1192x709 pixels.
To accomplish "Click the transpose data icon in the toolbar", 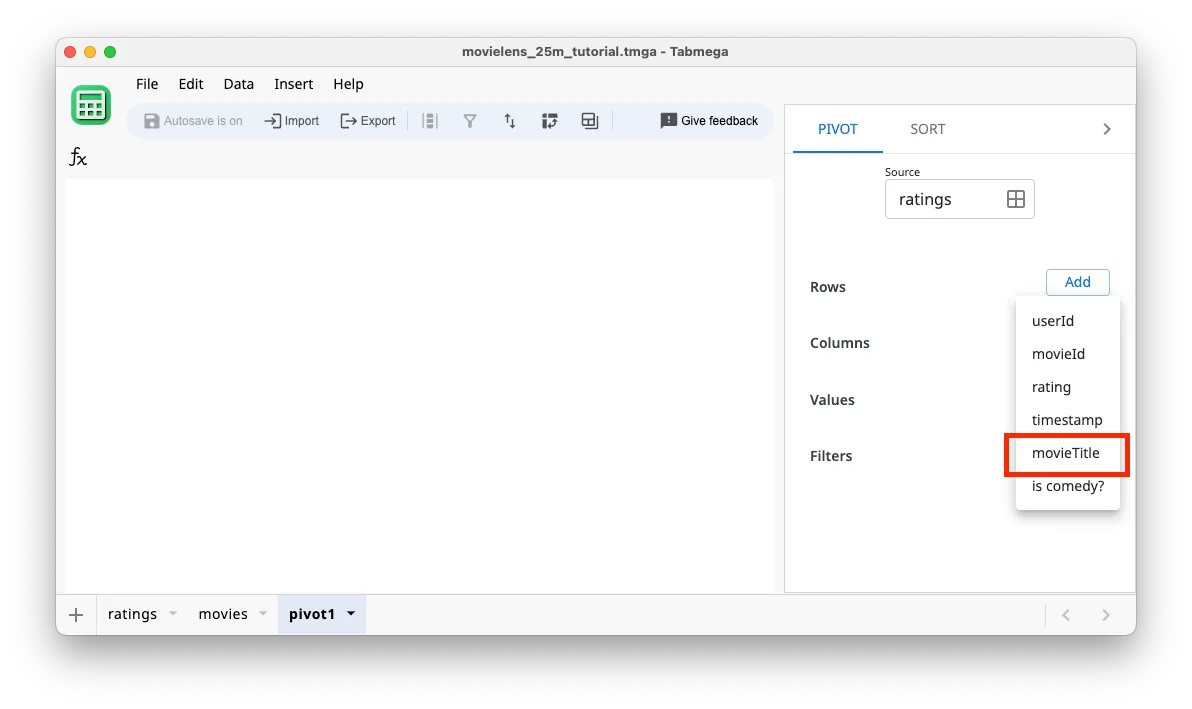I will (550, 120).
